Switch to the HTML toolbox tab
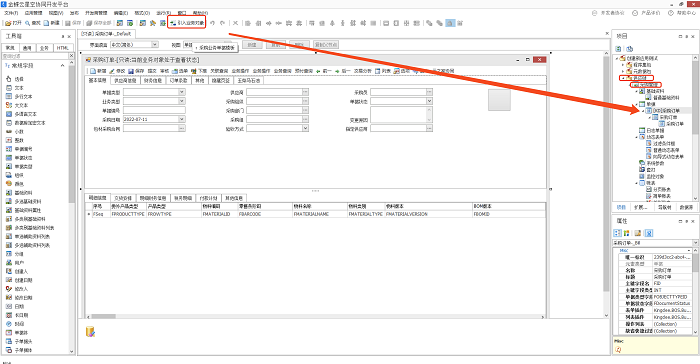The width and height of the screenshot is (700, 364). [62, 48]
